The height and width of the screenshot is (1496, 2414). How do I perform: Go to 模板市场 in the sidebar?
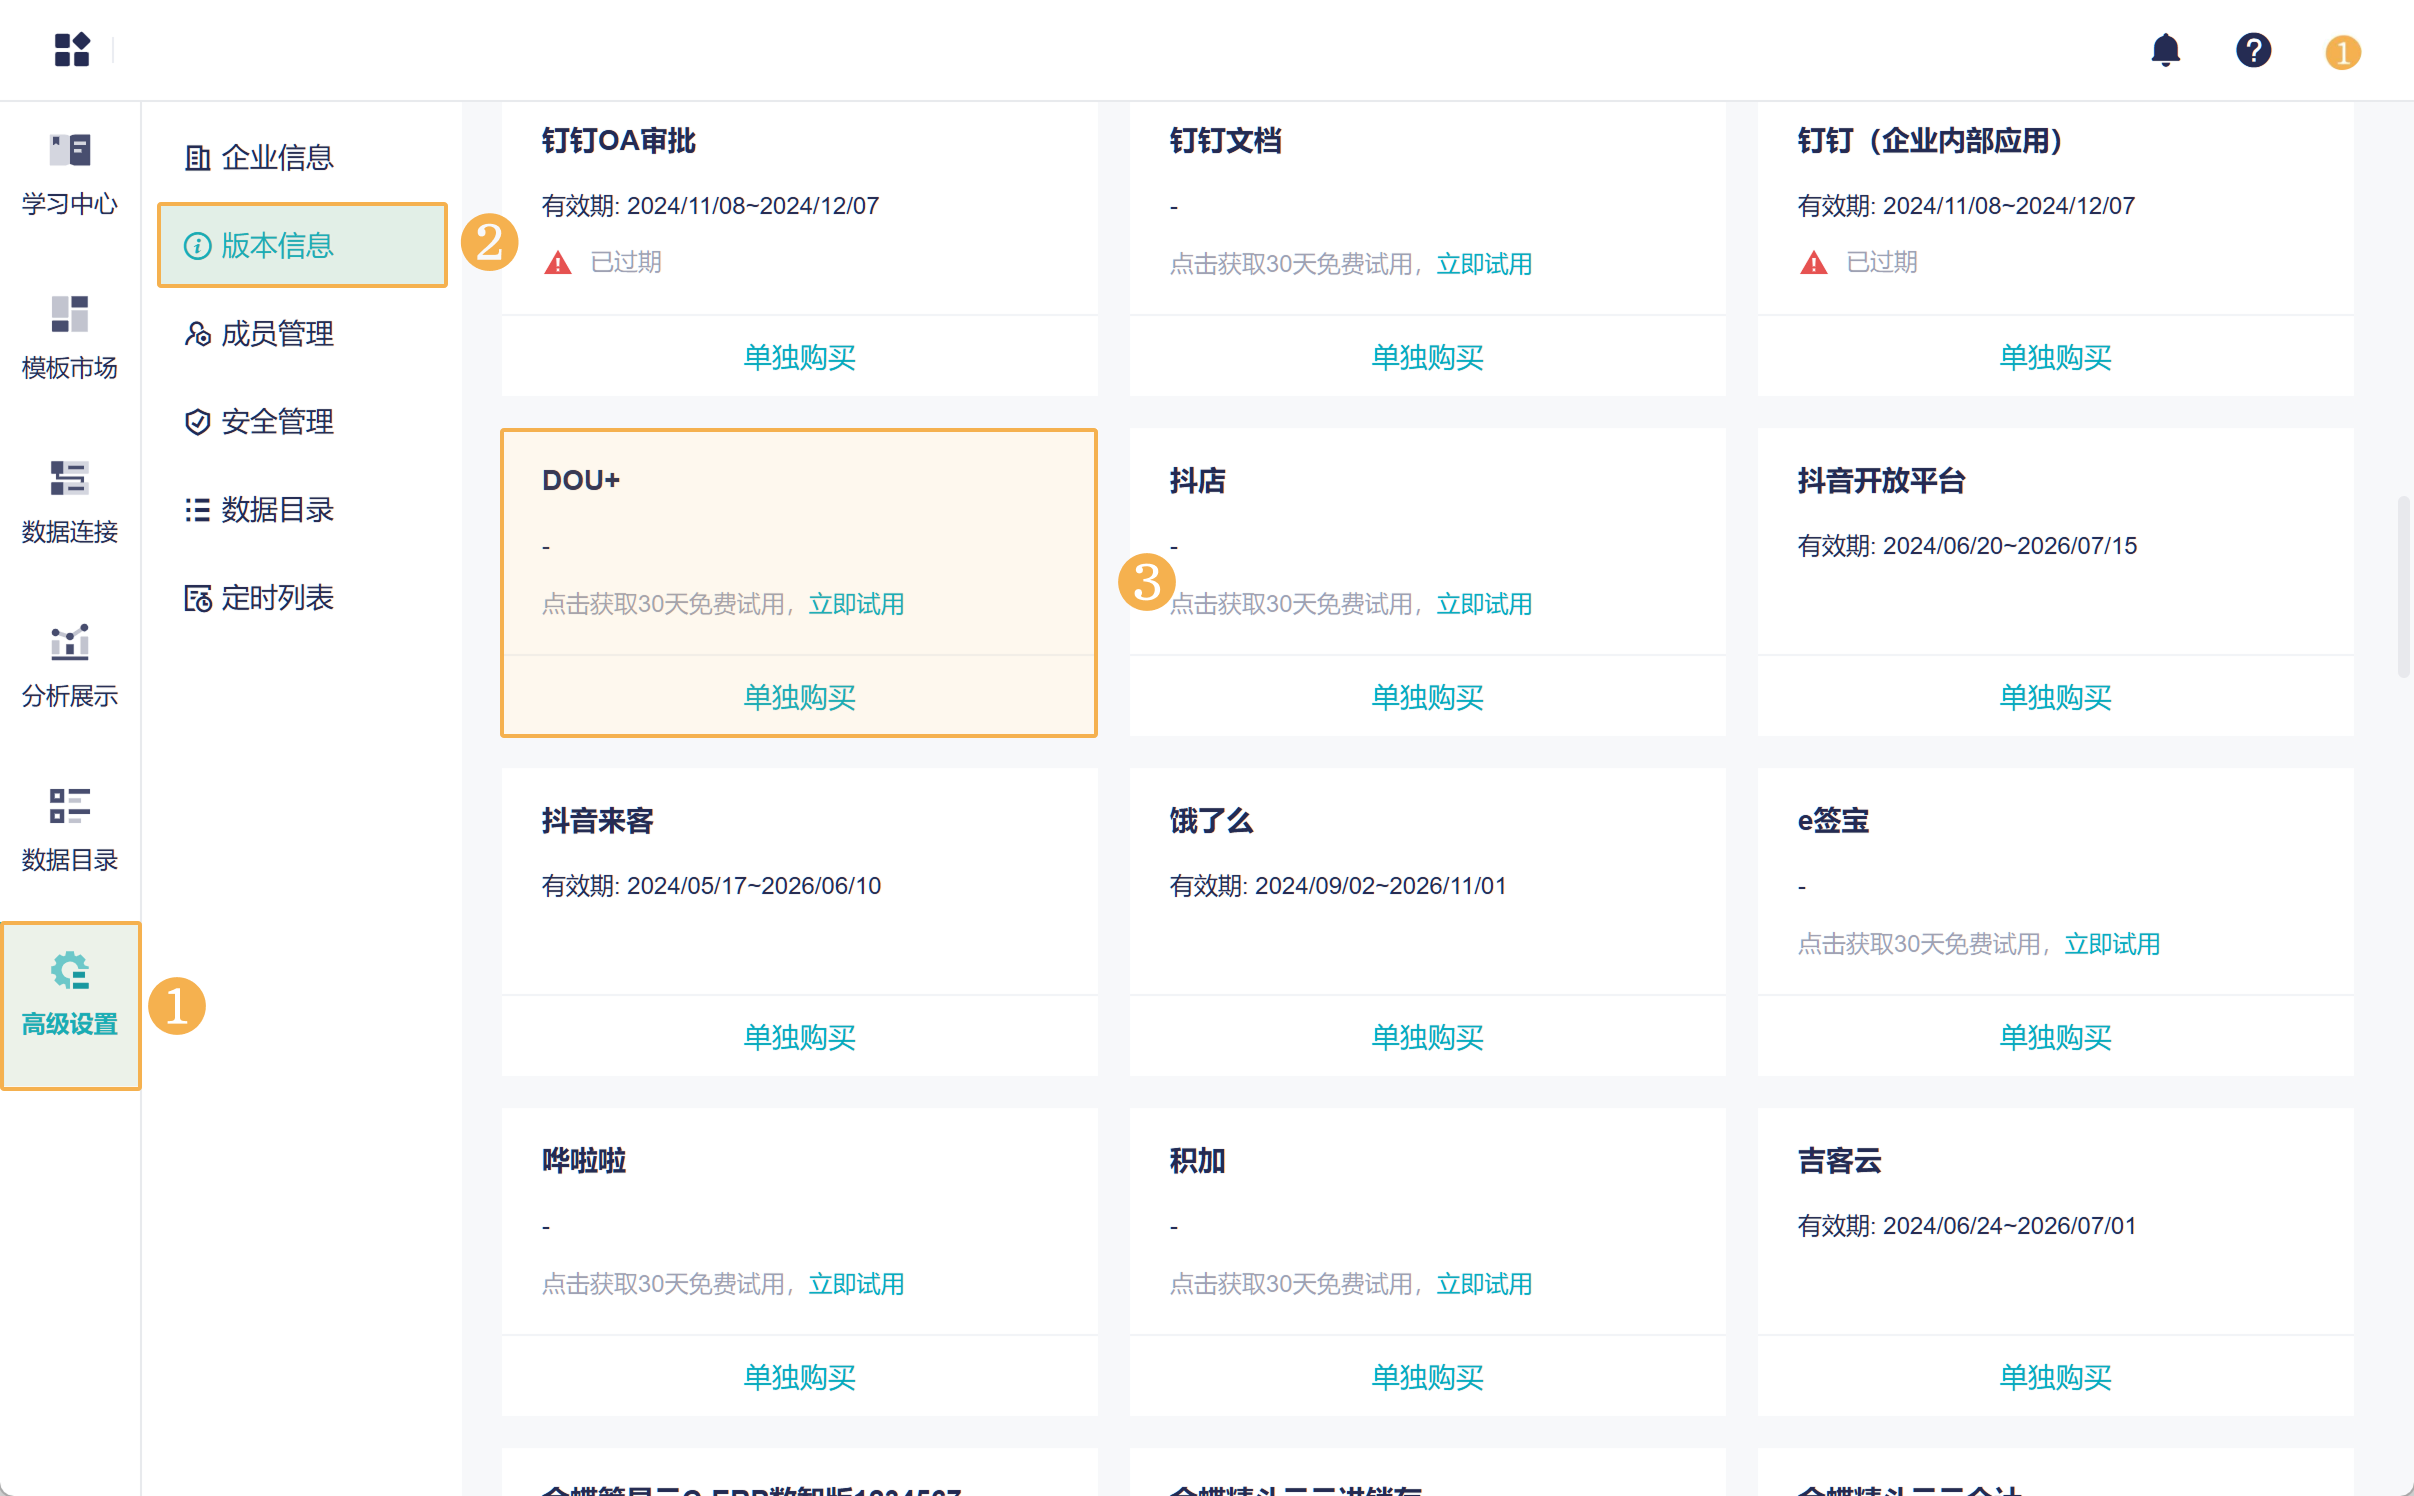point(70,339)
